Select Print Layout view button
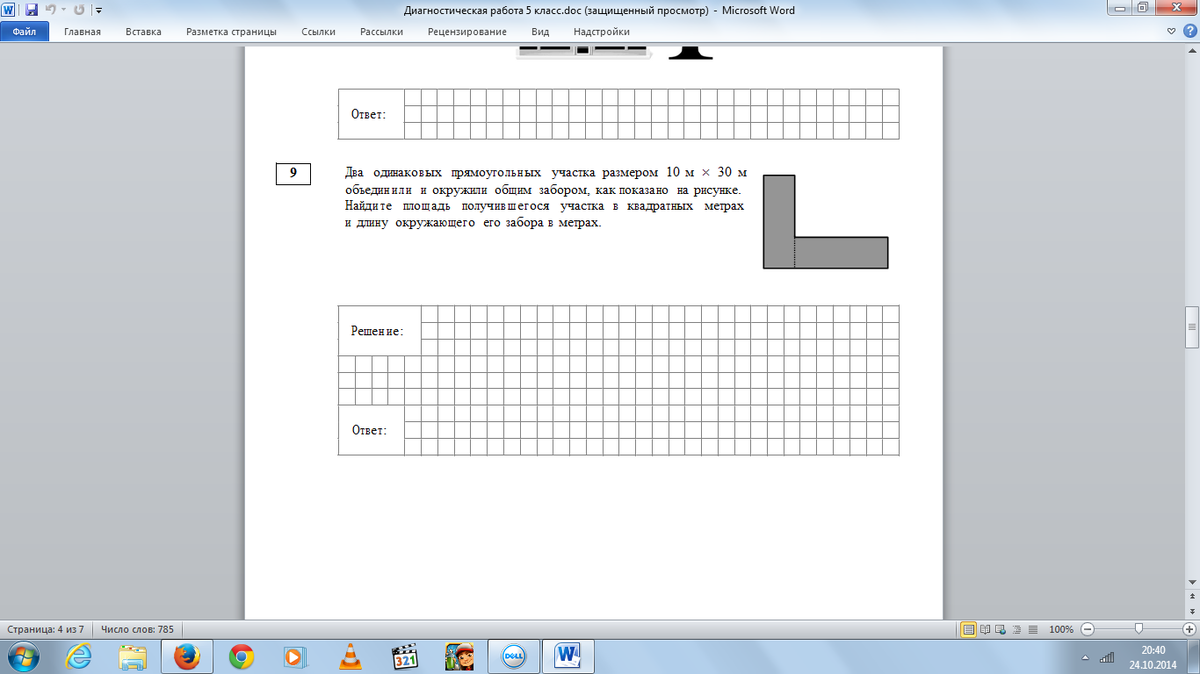 pos(968,630)
